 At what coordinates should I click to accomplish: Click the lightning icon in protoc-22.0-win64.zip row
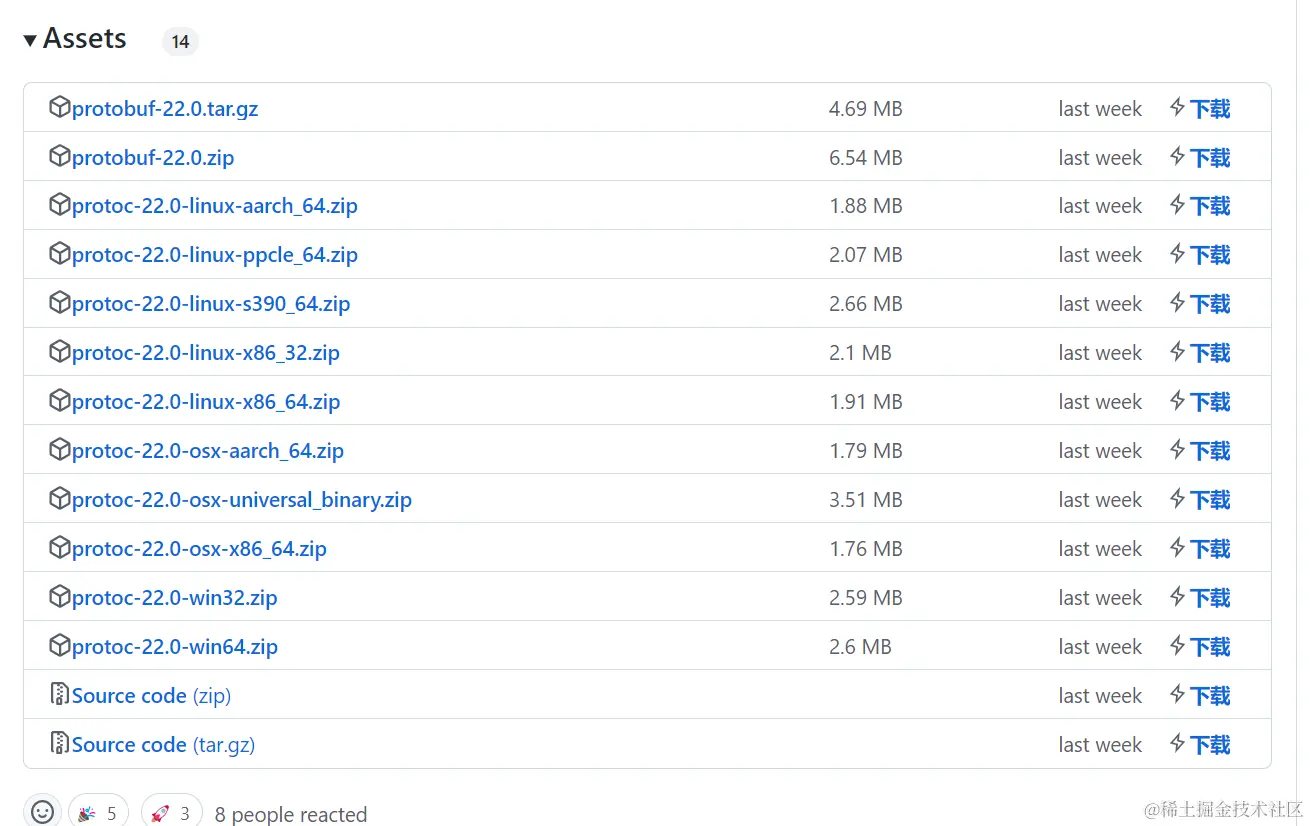(x=1178, y=646)
